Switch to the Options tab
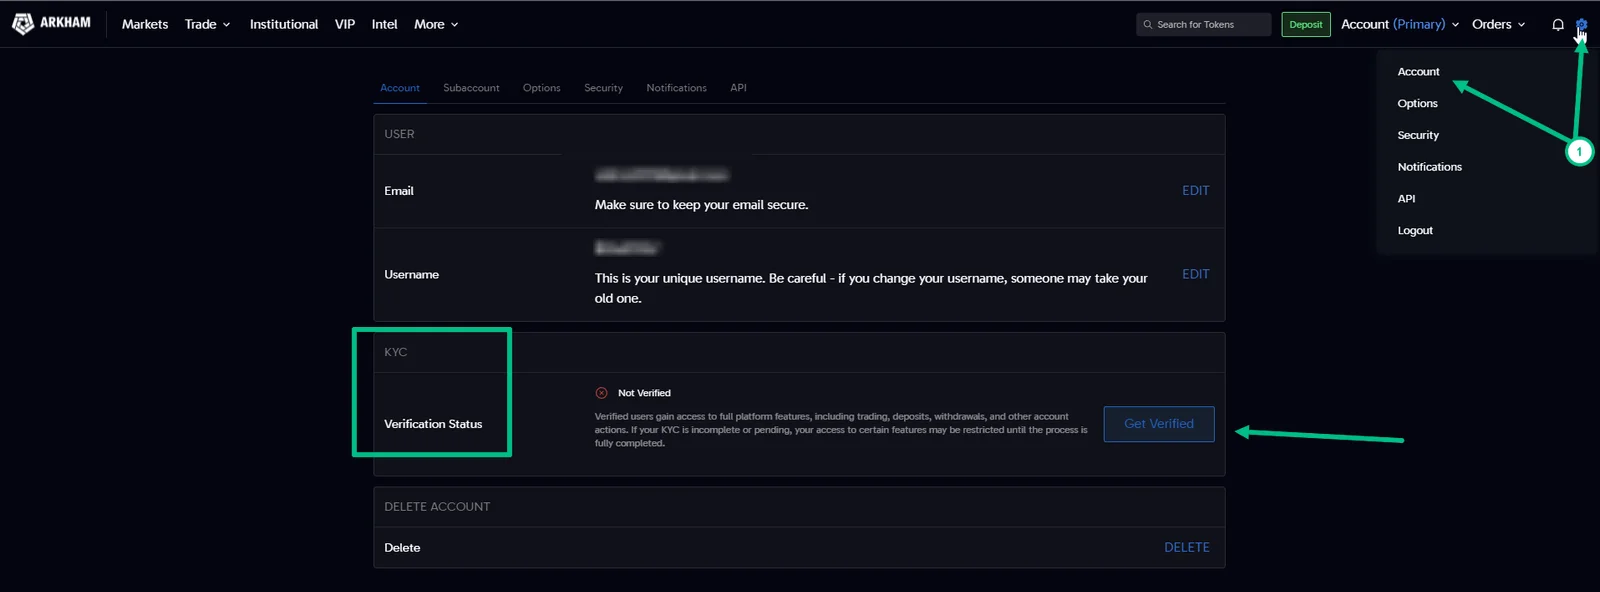The height and width of the screenshot is (592, 1600). point(541,88)
